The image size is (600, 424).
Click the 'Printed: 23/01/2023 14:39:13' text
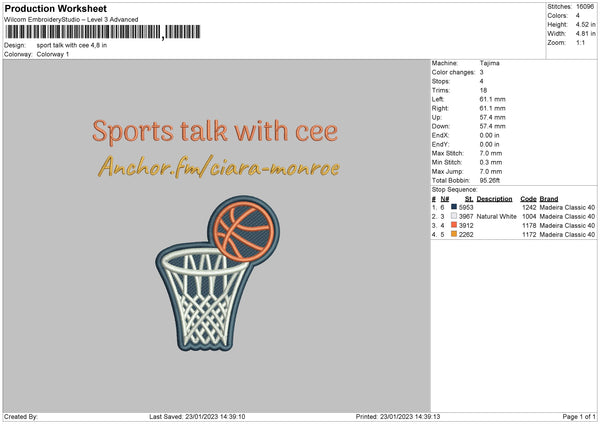click(x=398, y=417)
